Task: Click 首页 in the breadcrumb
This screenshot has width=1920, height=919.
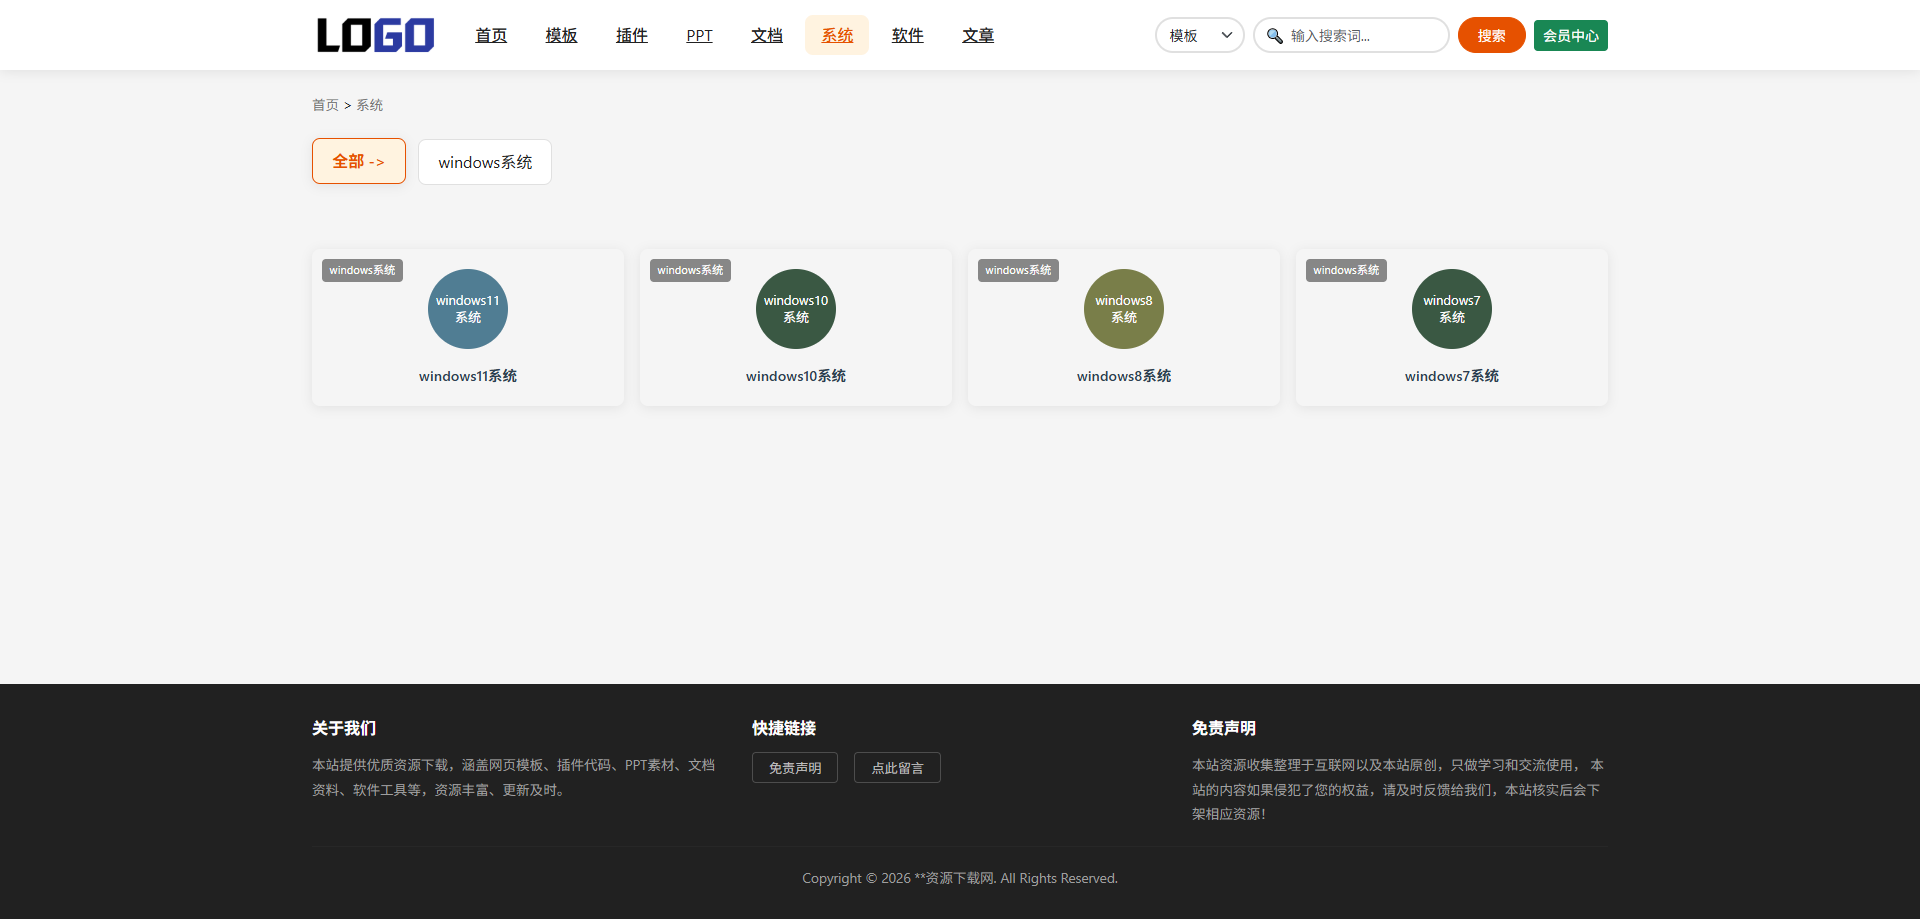Action: [325, 105]
